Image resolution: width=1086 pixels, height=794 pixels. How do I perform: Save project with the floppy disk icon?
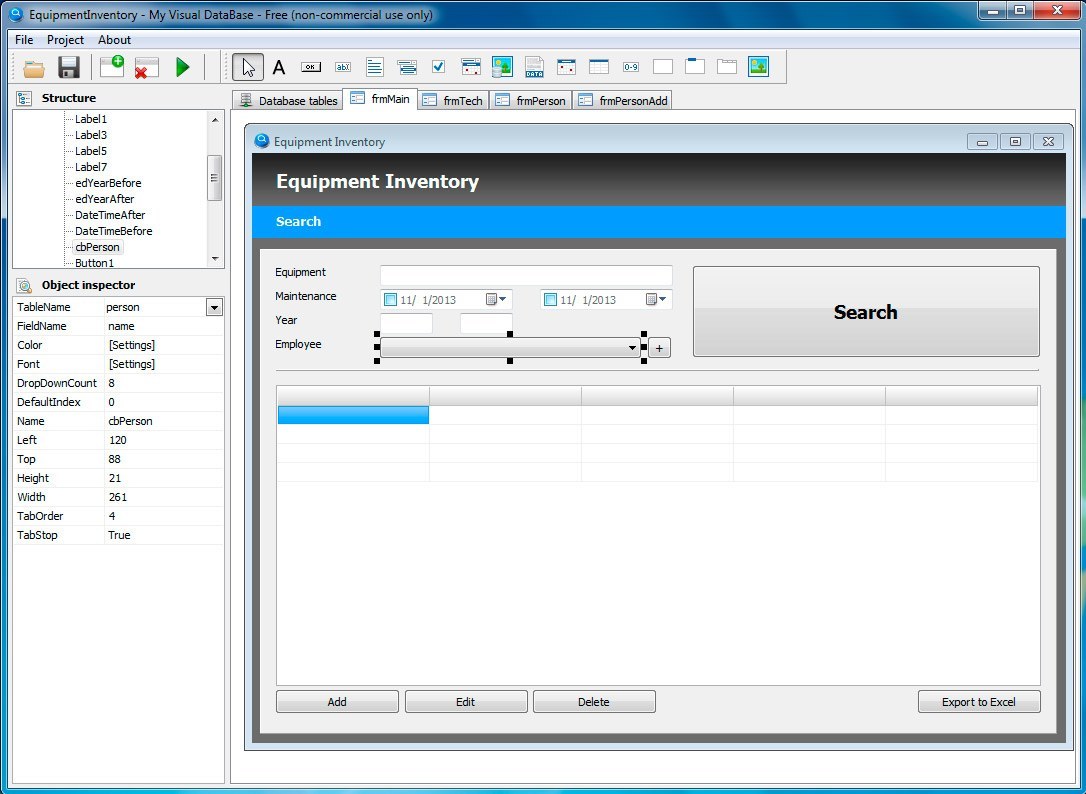(x=68, y=68)
